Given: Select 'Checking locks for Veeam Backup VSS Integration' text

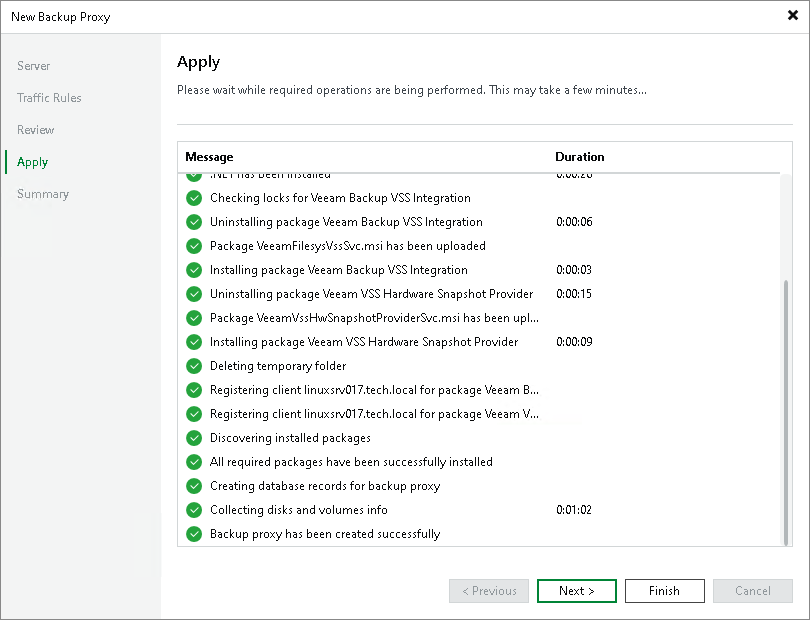Looking at the screenshot, I should tap(340, 198).
